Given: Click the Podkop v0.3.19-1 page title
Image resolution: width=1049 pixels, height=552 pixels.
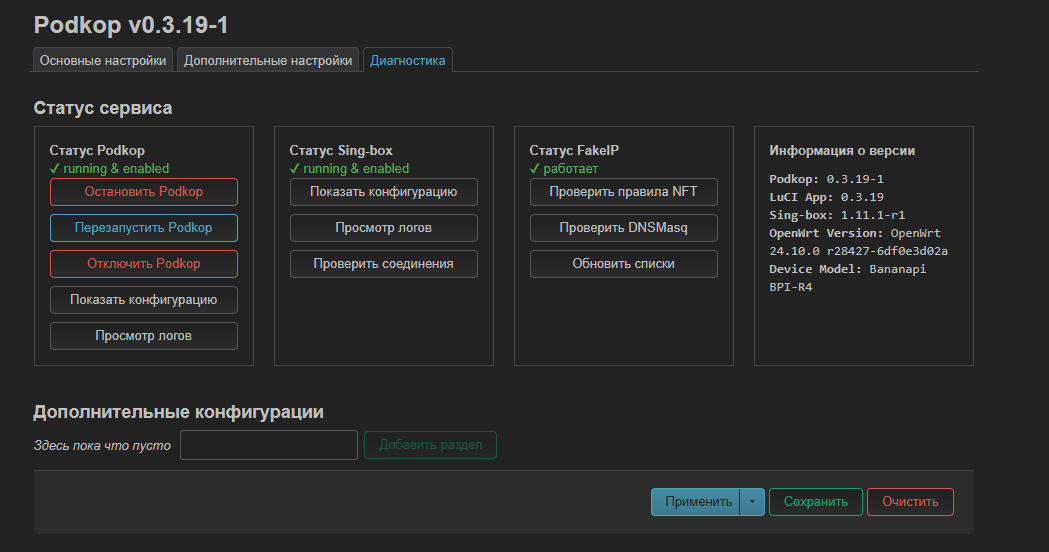Looking at the screenshot, I should click(x=131, y=25).
